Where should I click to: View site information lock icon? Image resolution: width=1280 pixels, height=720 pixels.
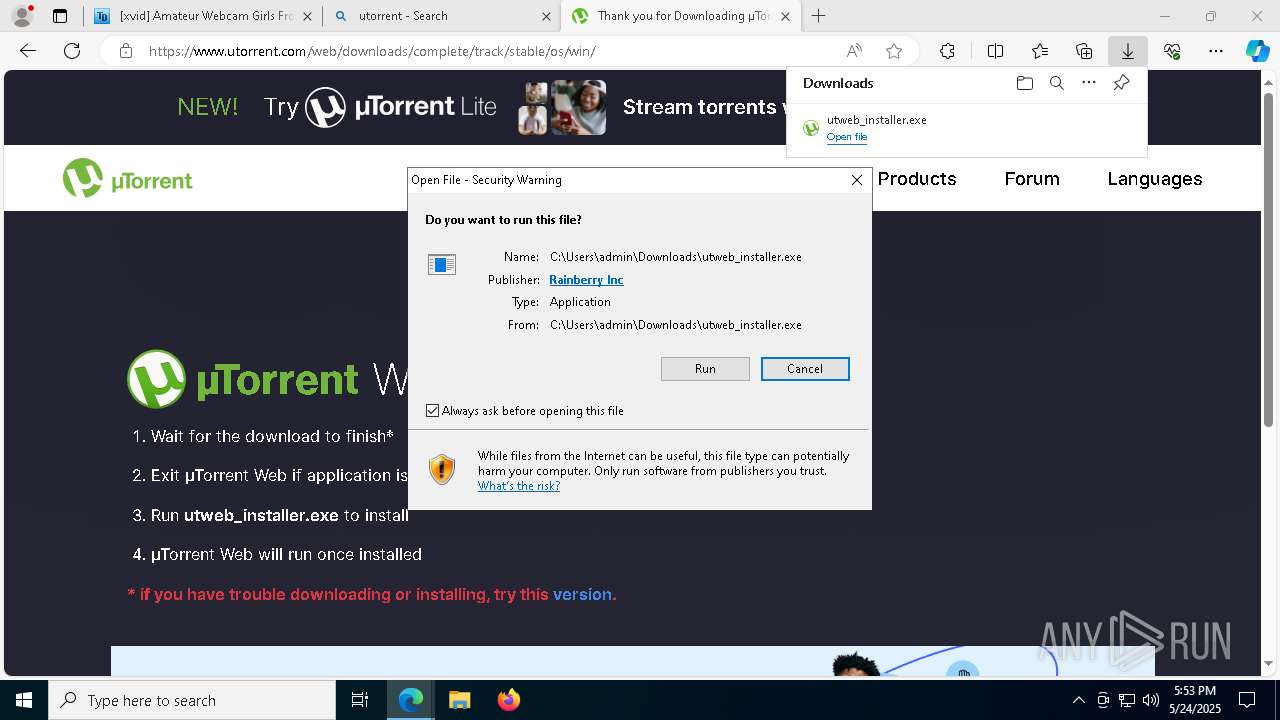tap(126, 51)
